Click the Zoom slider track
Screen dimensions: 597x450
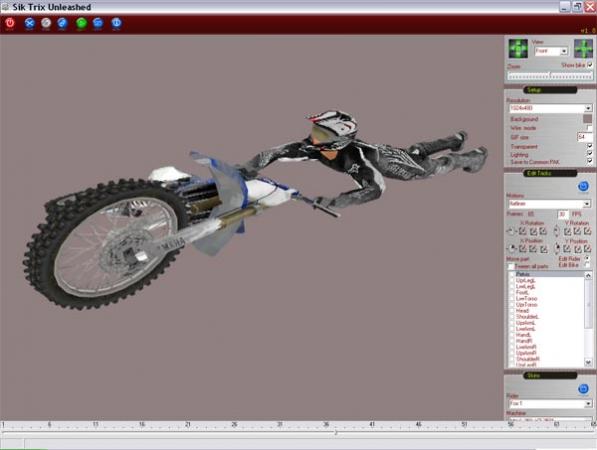click(x=550, y=76)
